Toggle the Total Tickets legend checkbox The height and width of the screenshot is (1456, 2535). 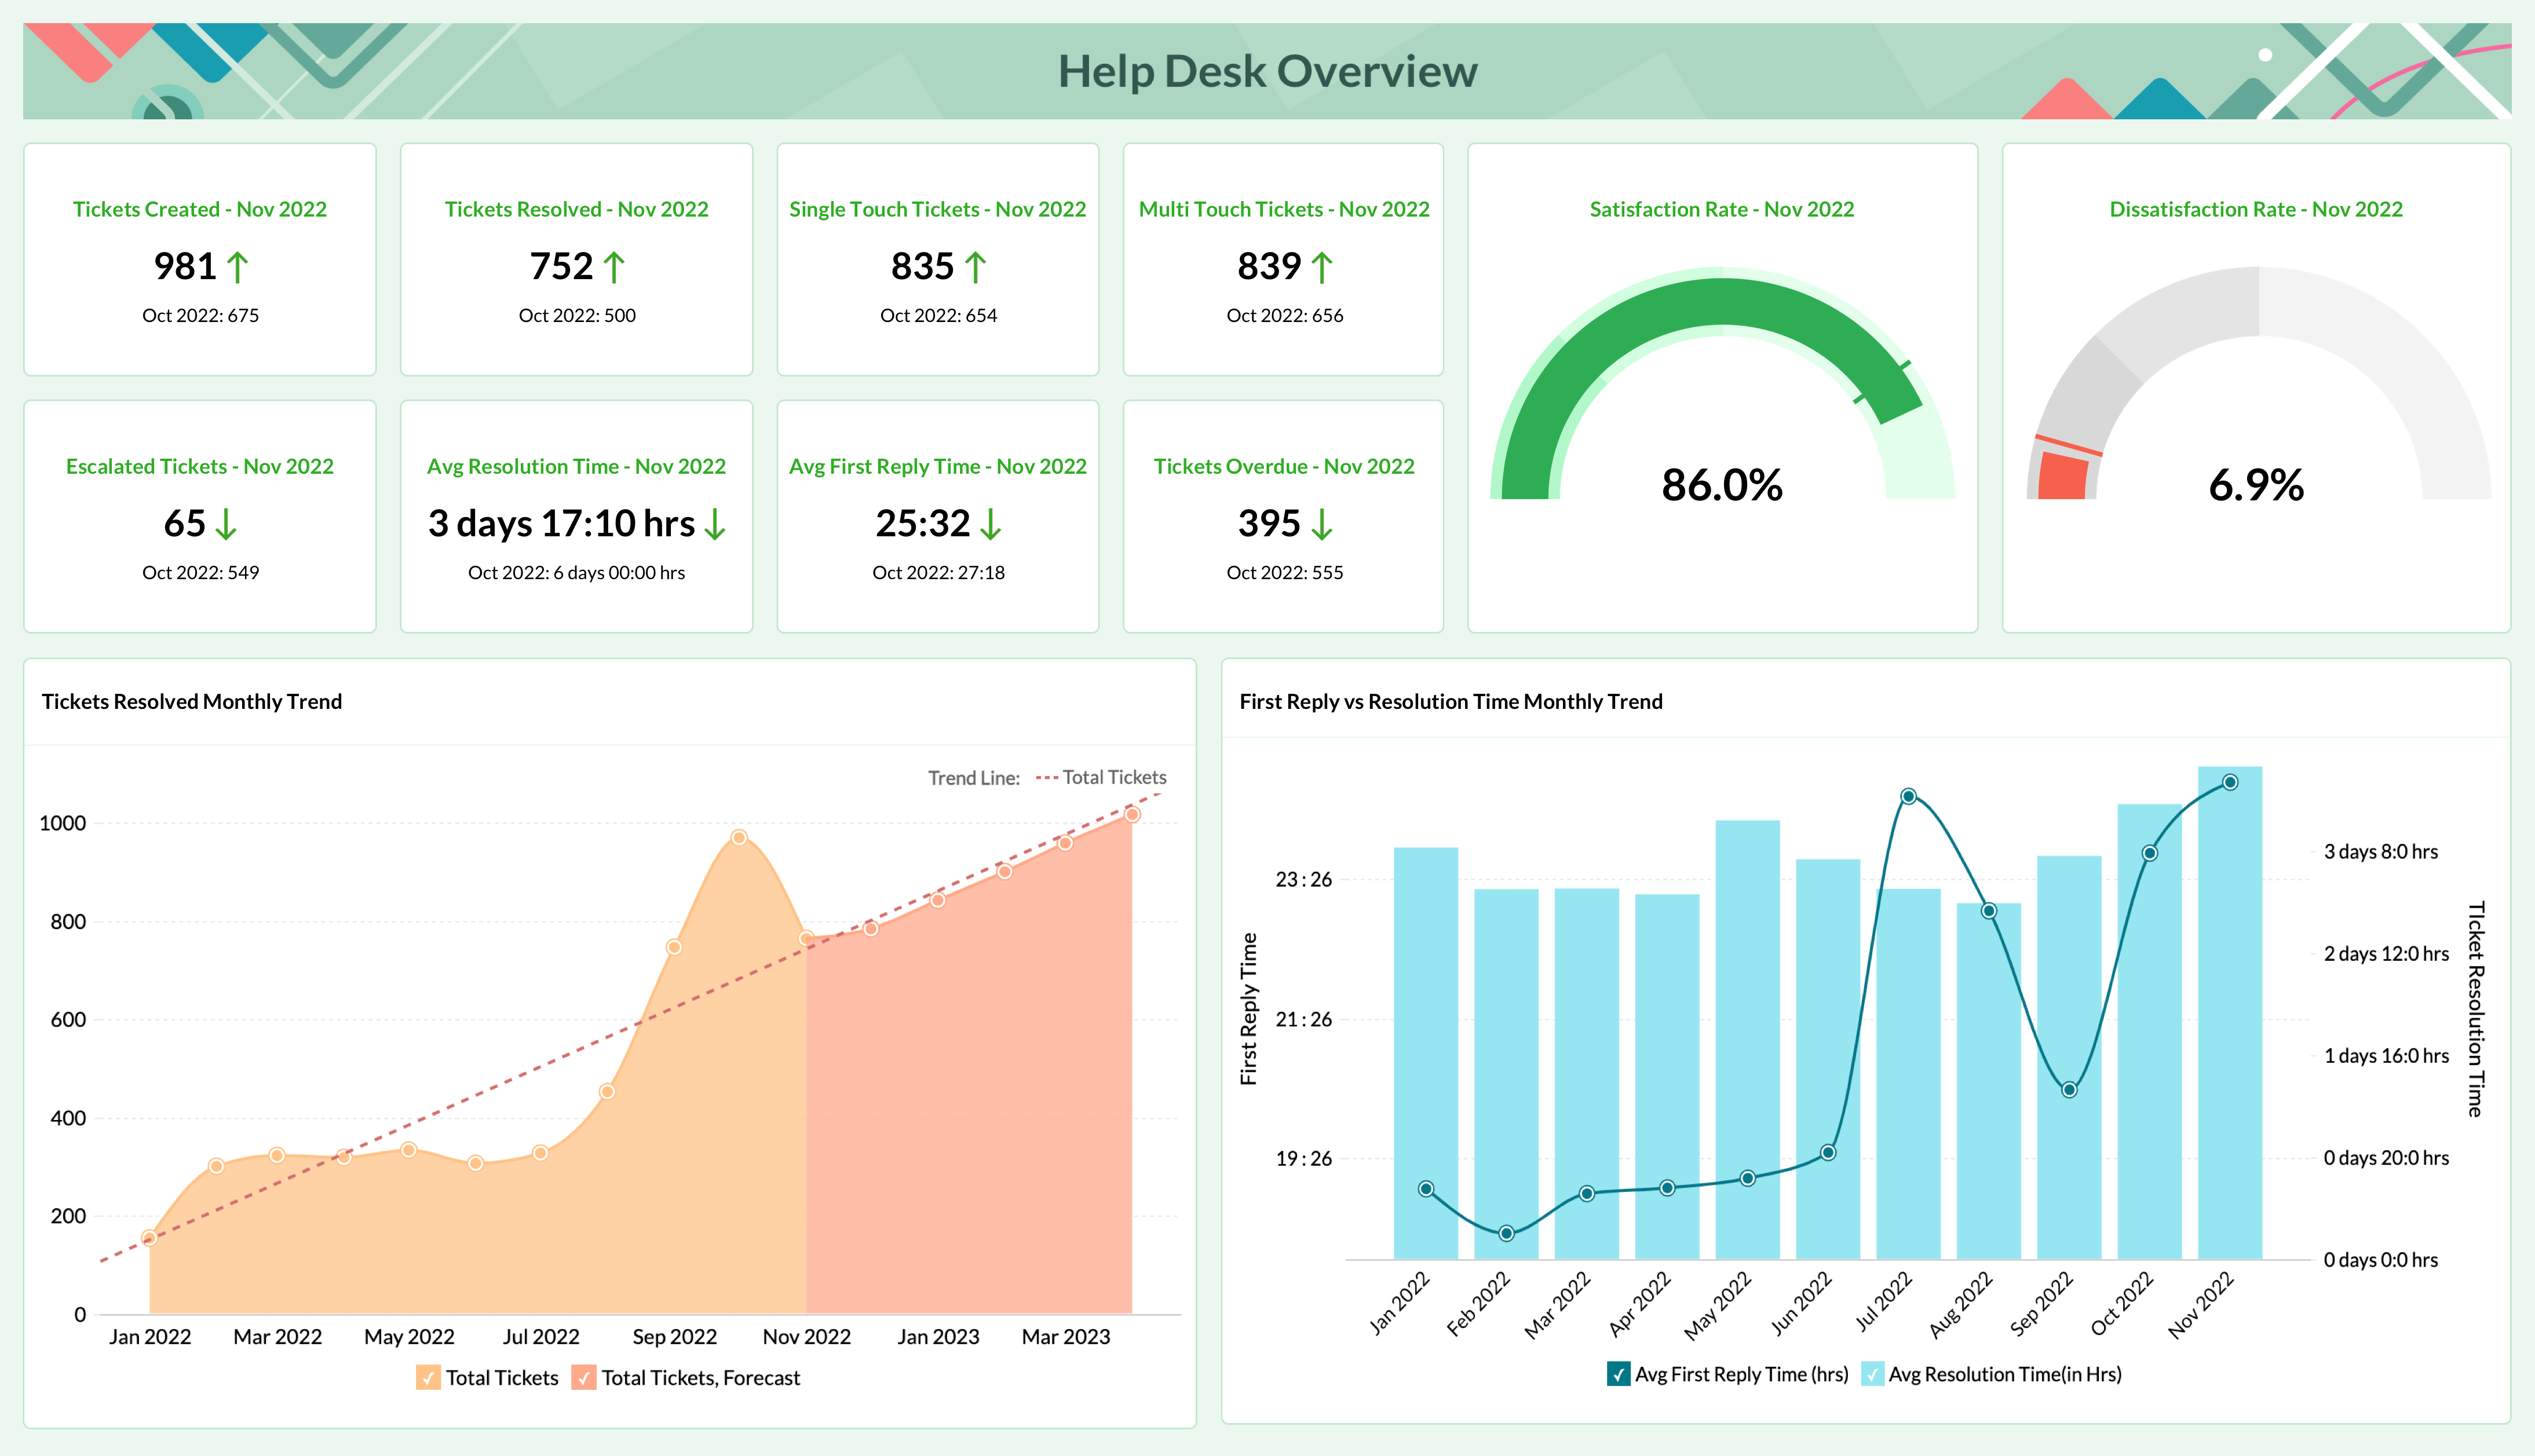428,1378
